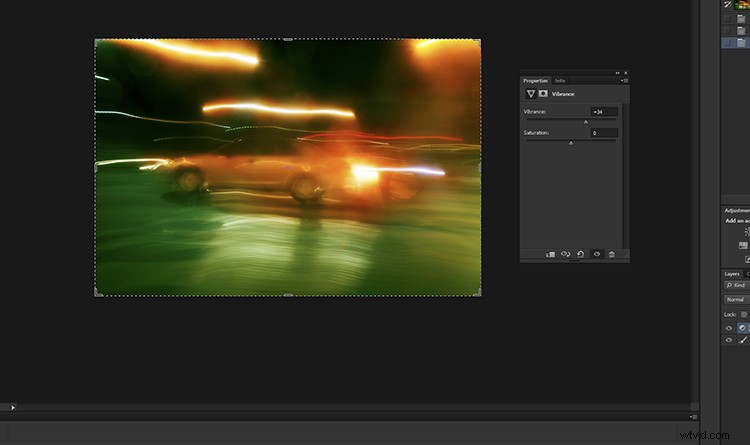Select the layer mask icon in Properties
The height and width of the screenshot is (445, 750).
point(543,94)
